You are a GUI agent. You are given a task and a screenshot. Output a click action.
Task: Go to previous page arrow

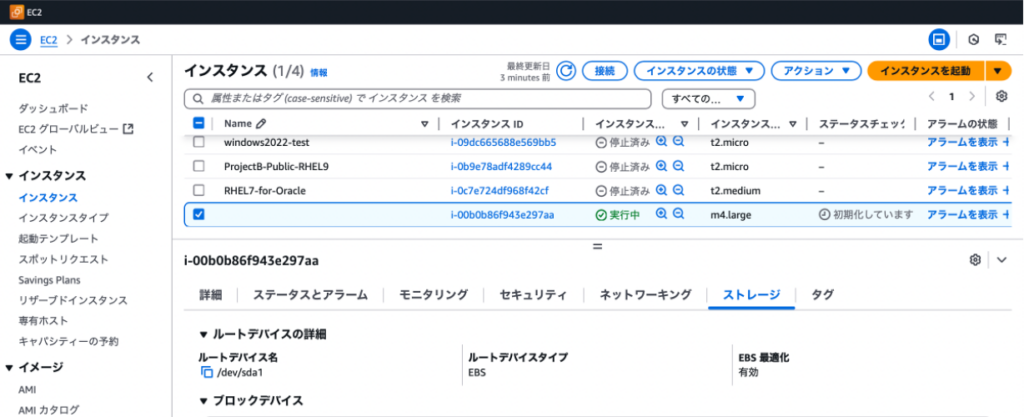932,97
